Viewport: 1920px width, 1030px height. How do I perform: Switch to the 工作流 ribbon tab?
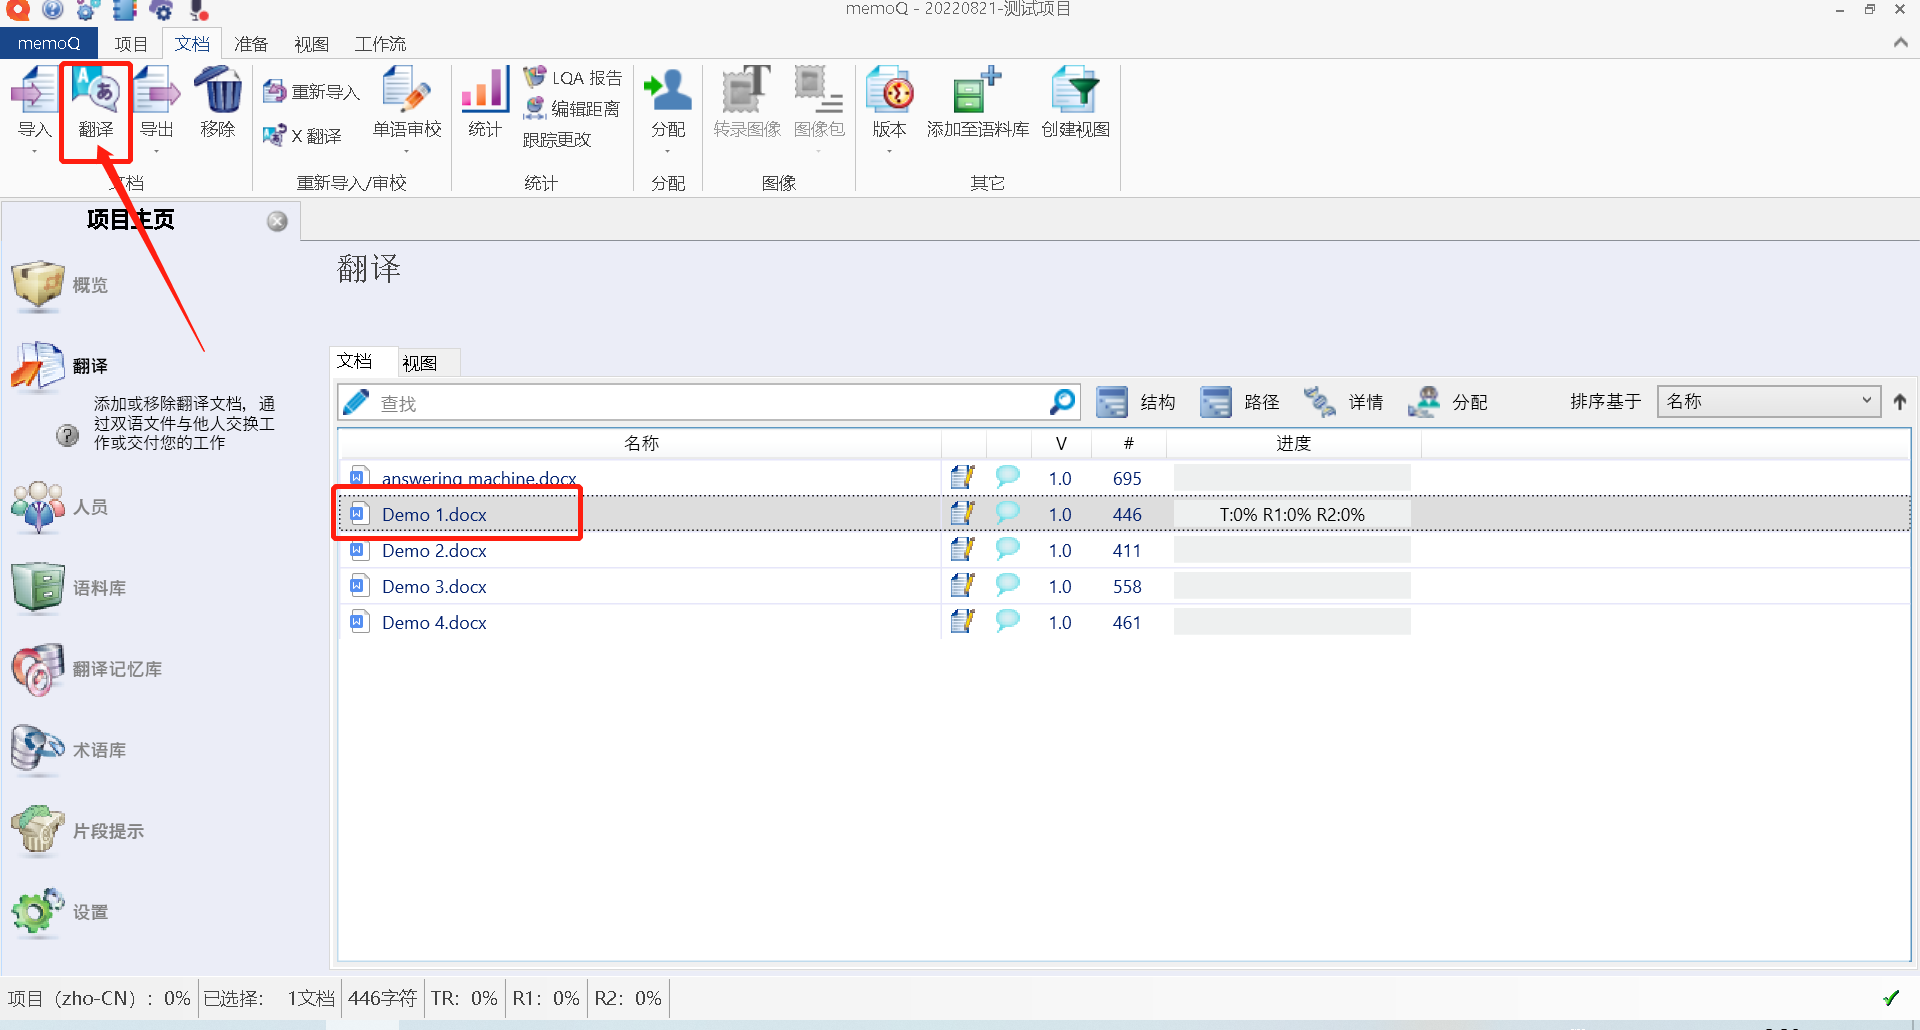coord(380,44)
